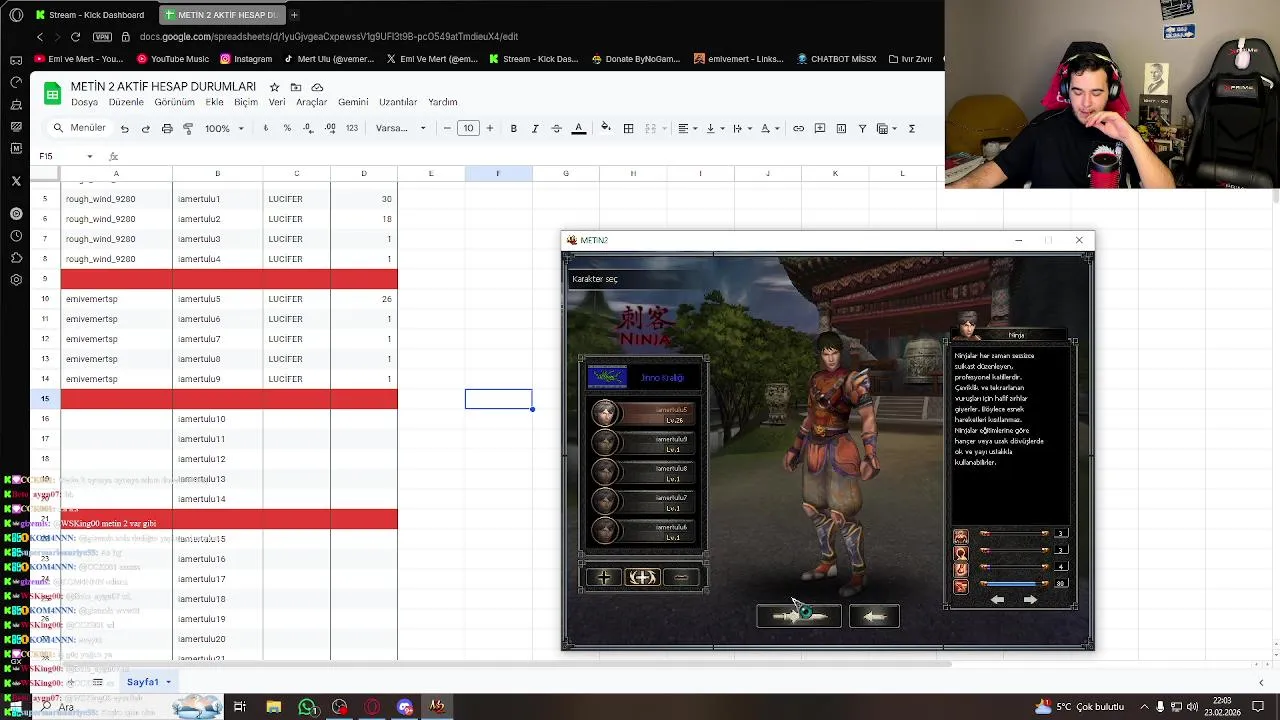The height and width of the screenshot is (720, 1280).
Task: Apply italic formatting
Action: pyautogui.click(x=535, y=128)
